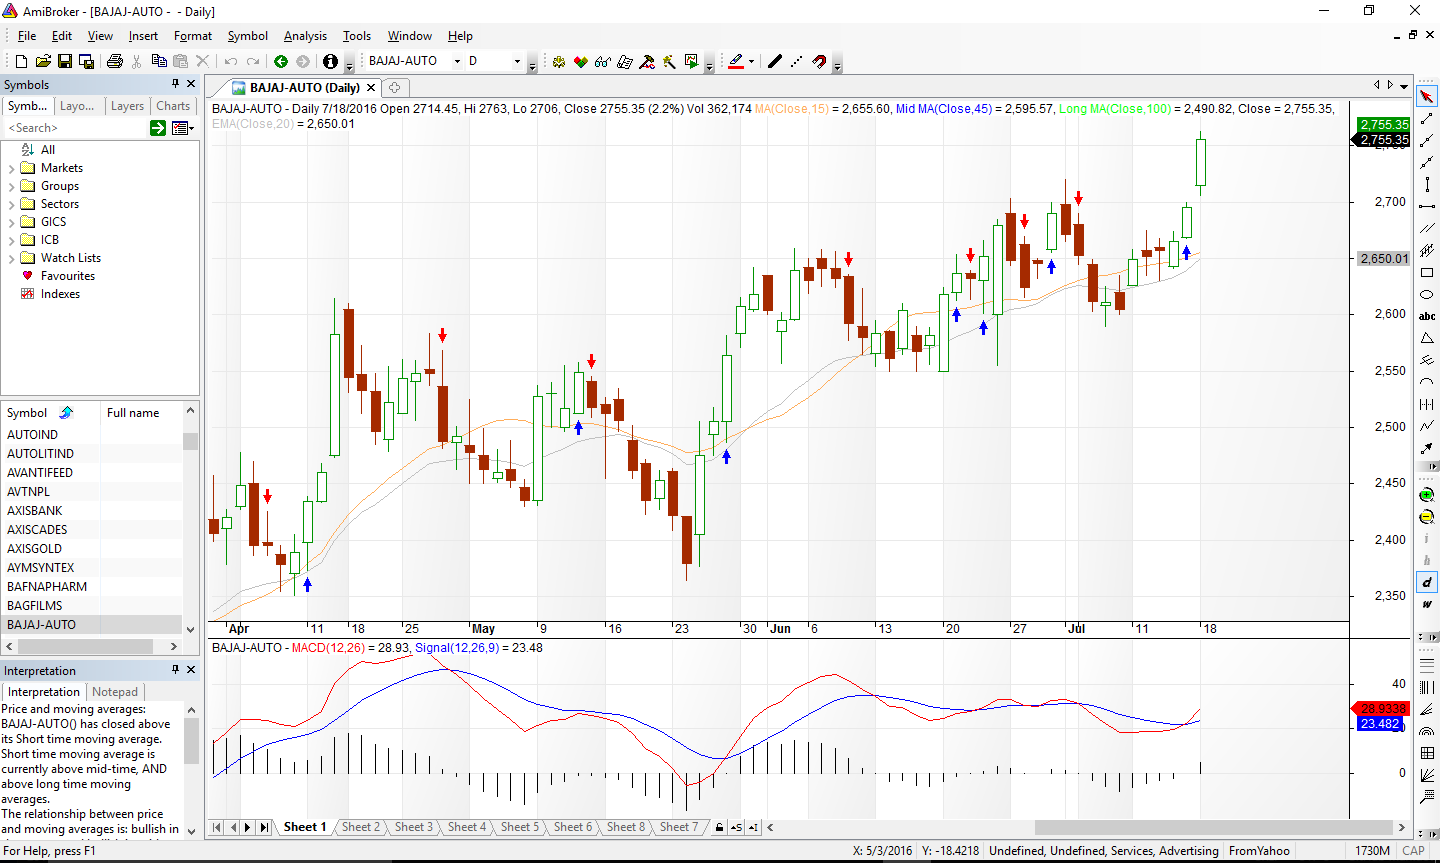This screenshot has height=863, width=1440.
Task: Save using the floppy disk icon
Action: 64,61
